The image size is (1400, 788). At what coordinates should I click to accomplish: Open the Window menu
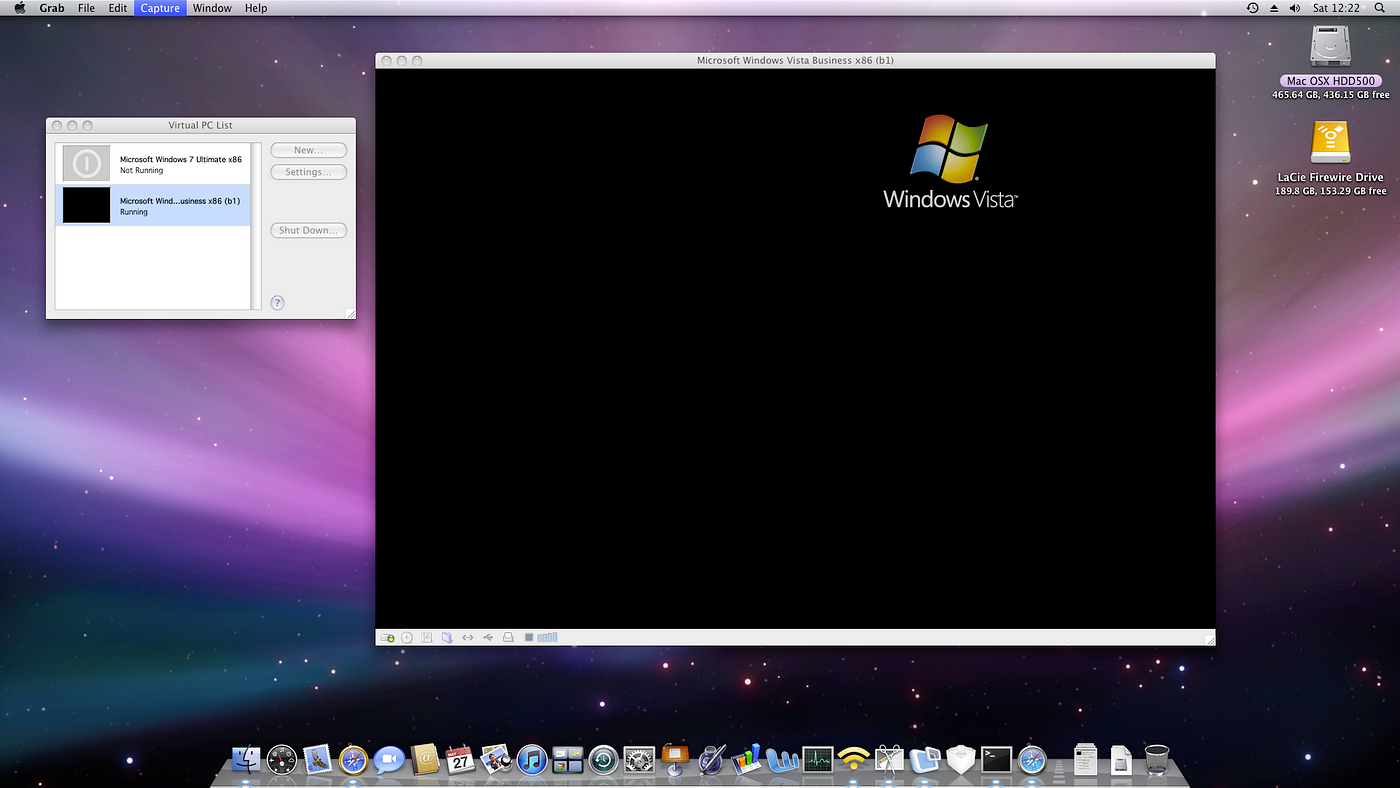212,8
